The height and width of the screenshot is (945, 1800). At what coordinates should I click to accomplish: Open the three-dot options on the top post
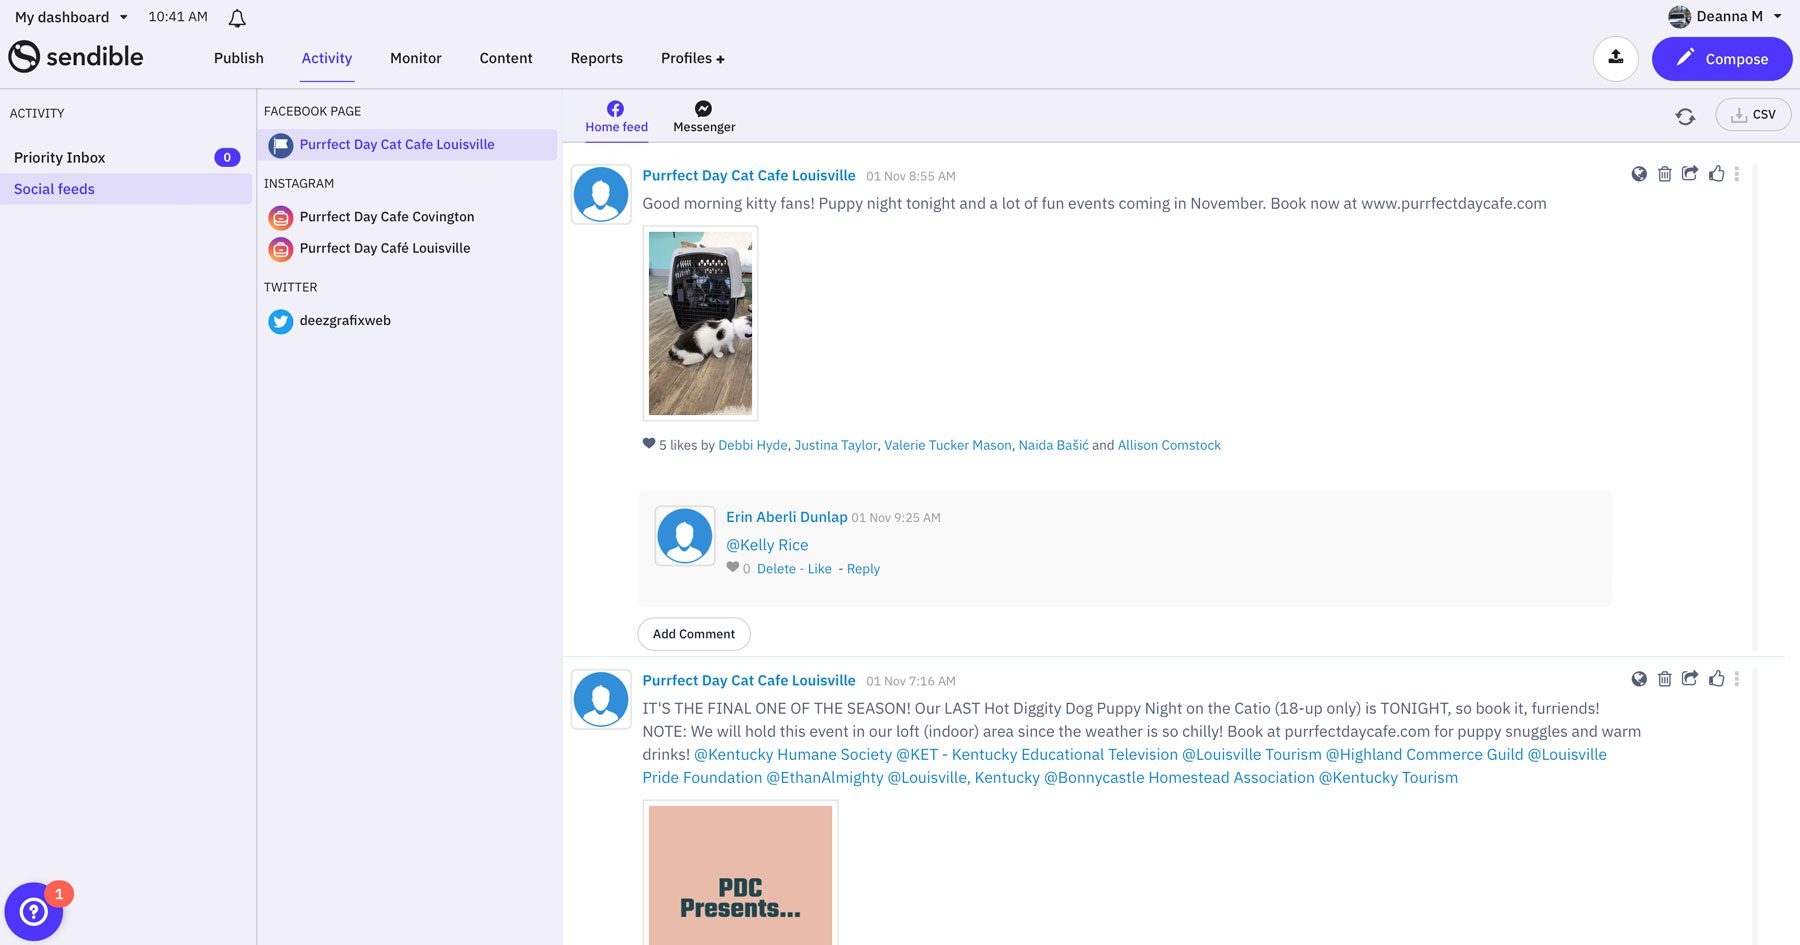tap(1737, 173)
